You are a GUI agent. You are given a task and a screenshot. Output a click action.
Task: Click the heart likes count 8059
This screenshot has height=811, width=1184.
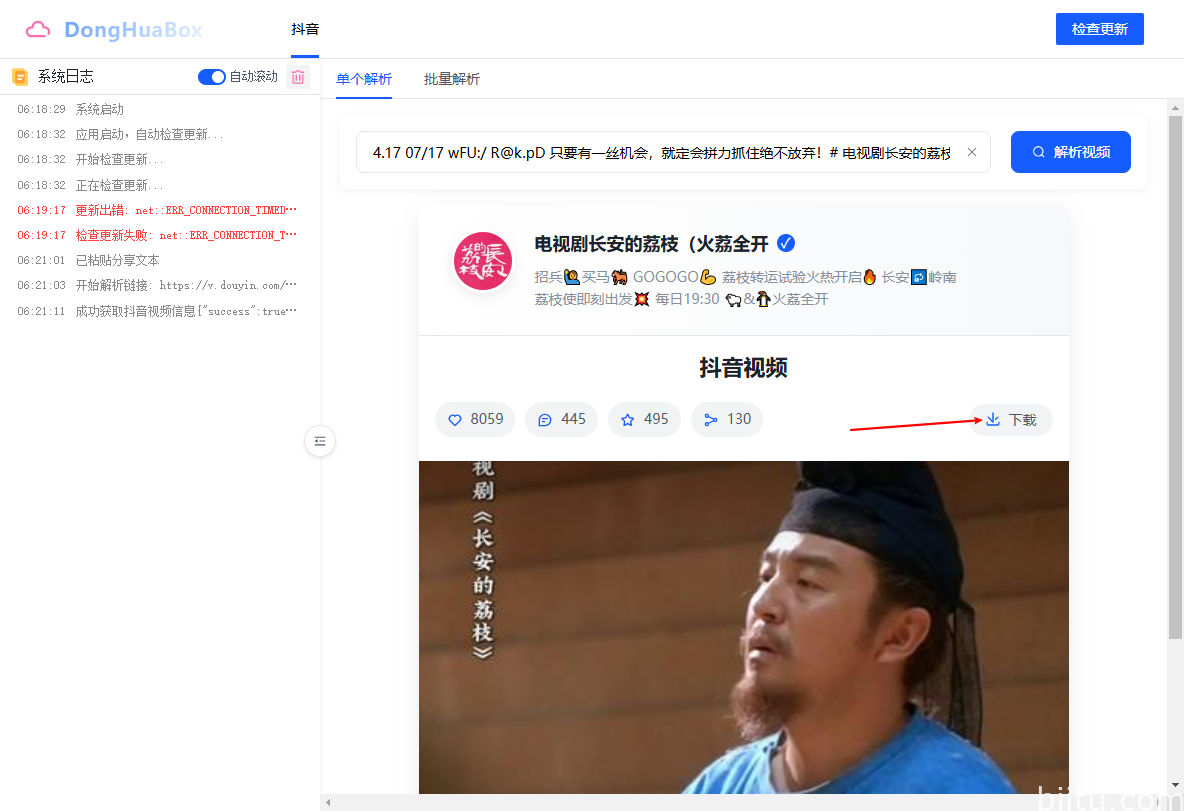(x=475, y=419)
